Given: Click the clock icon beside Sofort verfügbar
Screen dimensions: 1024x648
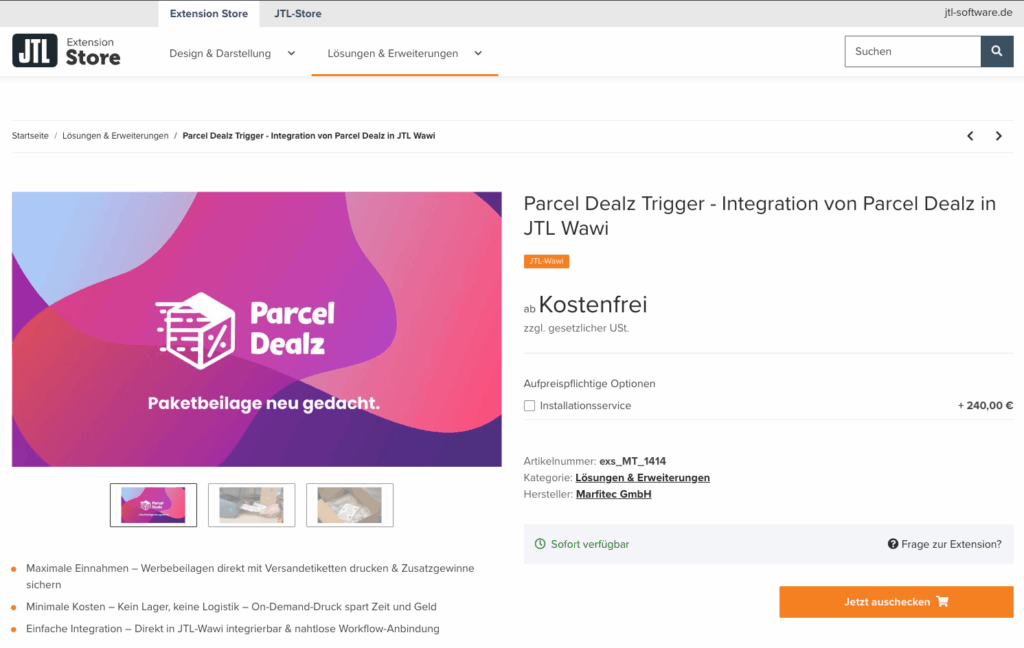Looking at the screenshot, I should click(540, 544).
